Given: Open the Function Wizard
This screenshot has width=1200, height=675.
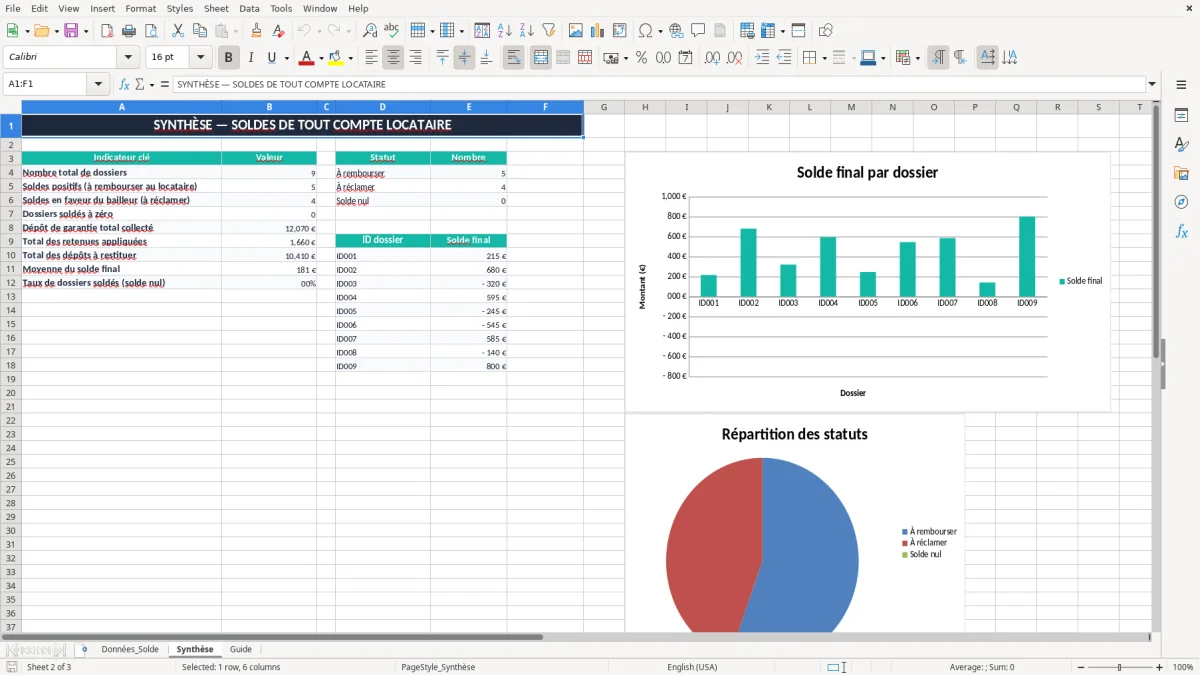Looking at the screenshot, I should pyautogui.click(x=124, y=85).
